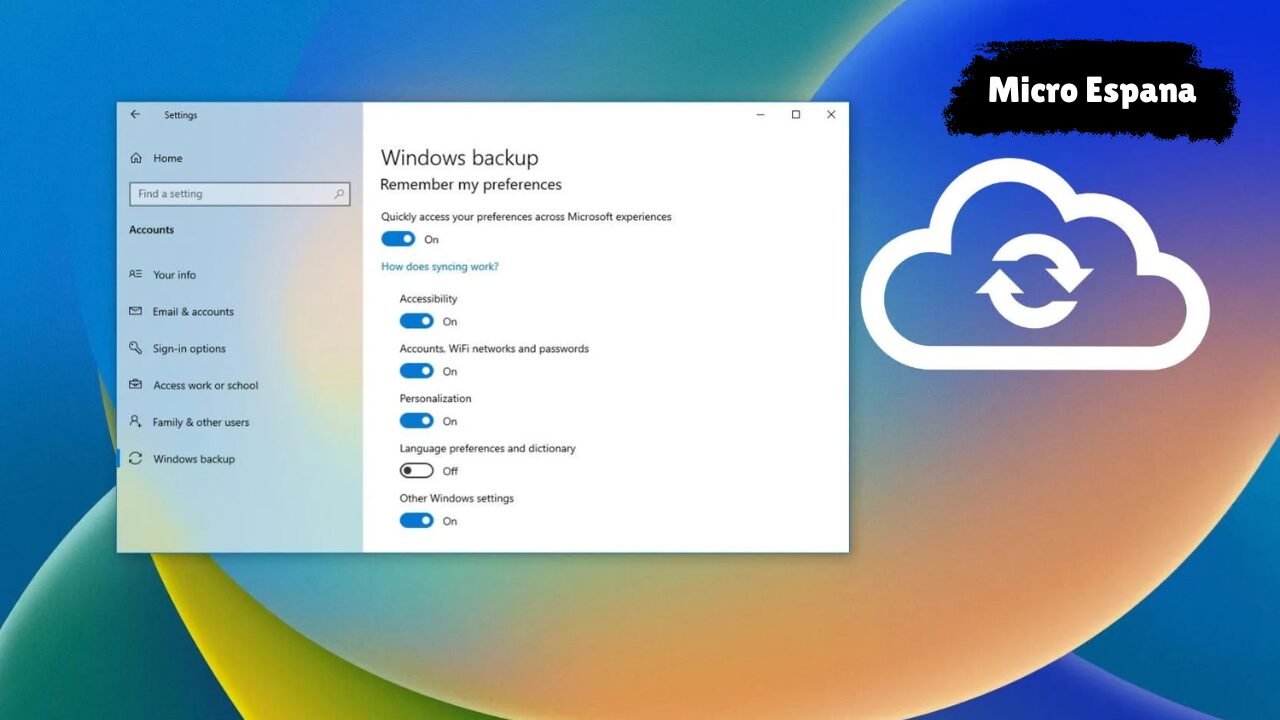1280x720 pixels.
Task: Click the Email & accounts envelope icon
Action: point(135,311)
